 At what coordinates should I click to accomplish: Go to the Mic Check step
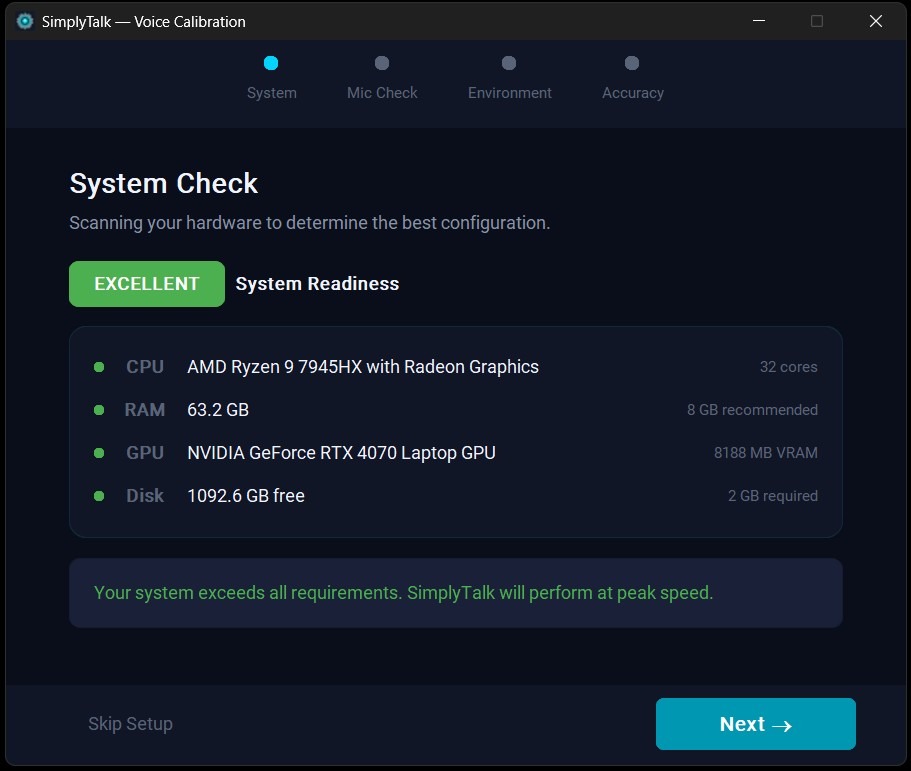pos(382,78)
